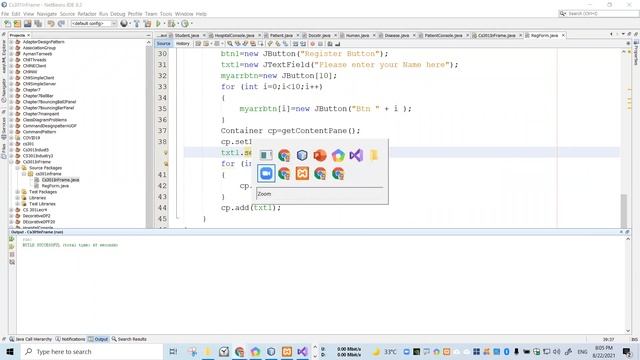
Task: Click the Windows Start button
Action: tap(10, 351)
